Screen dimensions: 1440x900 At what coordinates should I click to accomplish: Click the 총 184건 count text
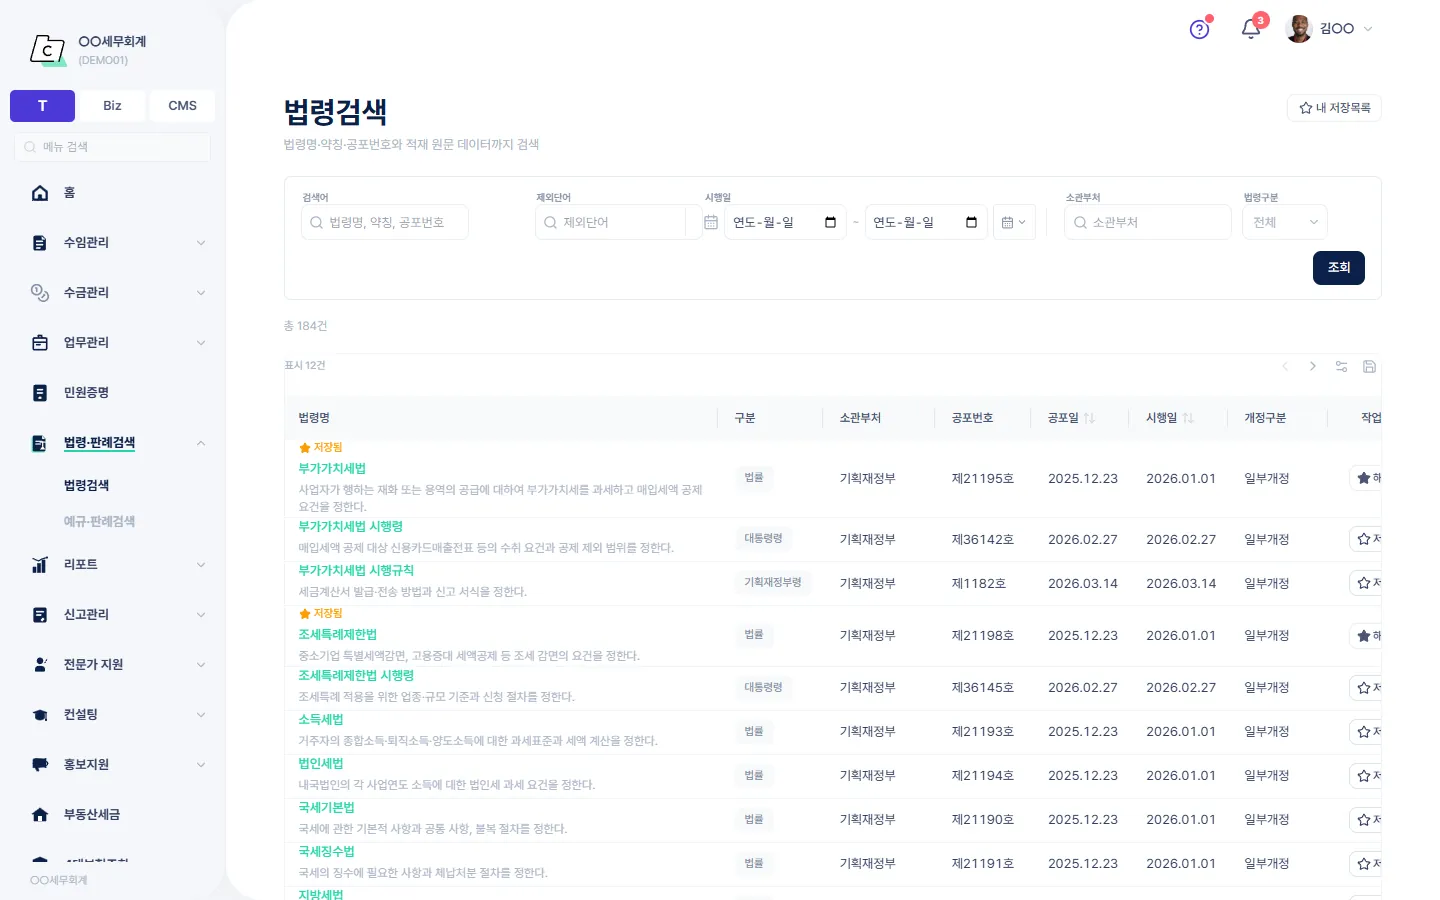(305, 326)
